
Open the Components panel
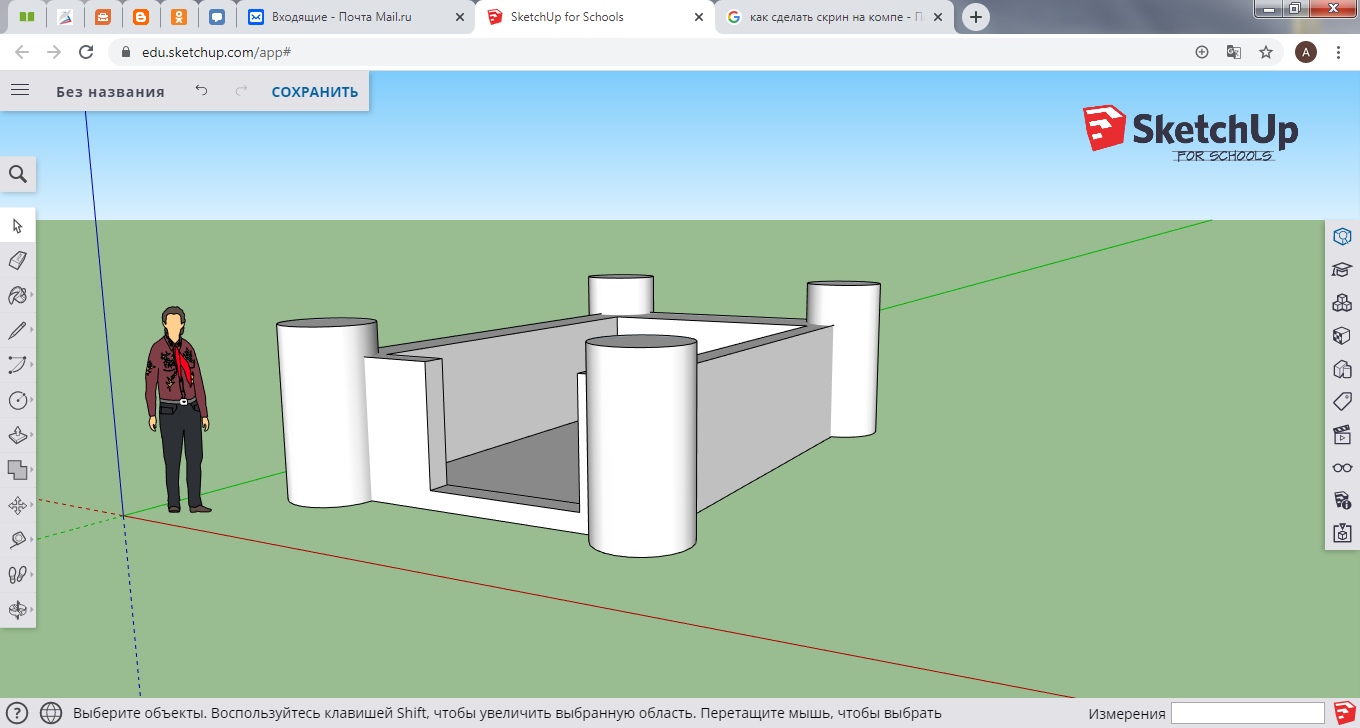tap(1342, 303)
